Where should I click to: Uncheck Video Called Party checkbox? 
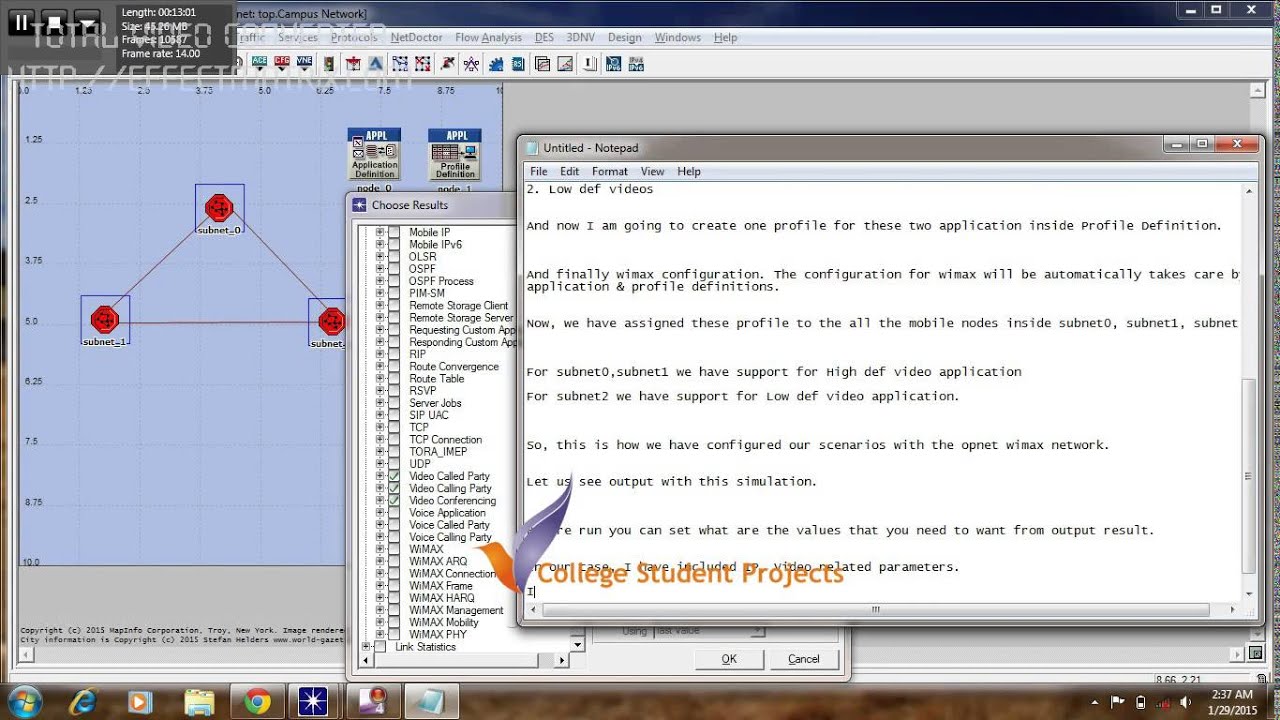pos(394,476)
